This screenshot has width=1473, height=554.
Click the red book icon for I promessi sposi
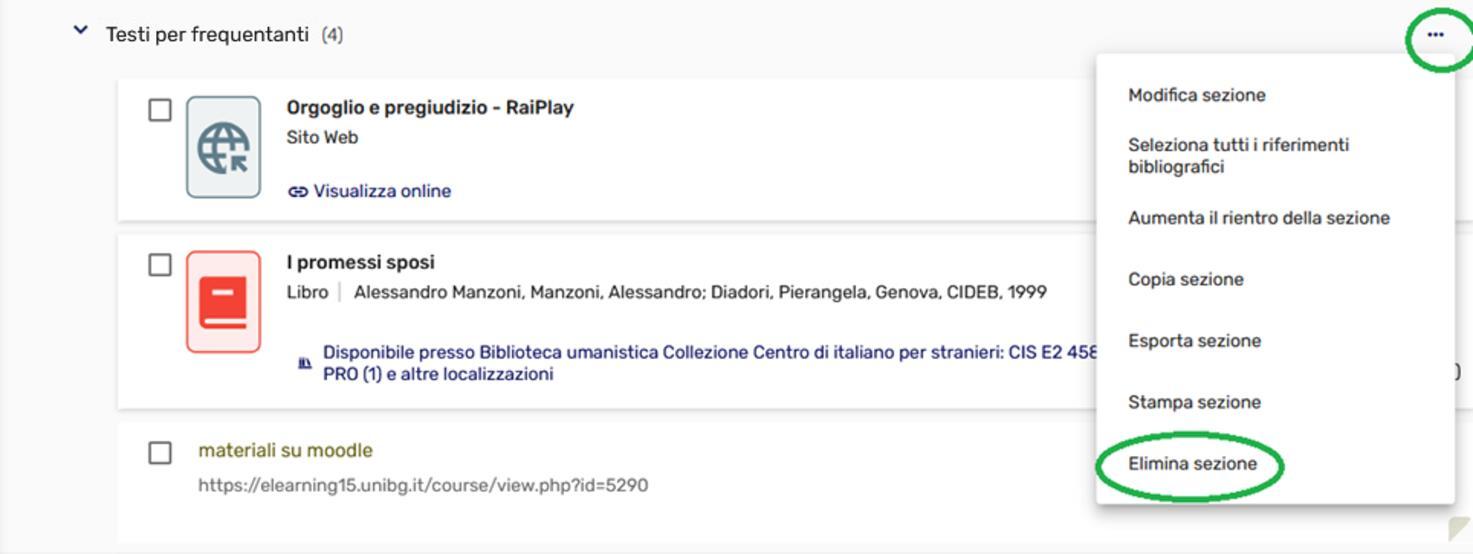point(223,302)
